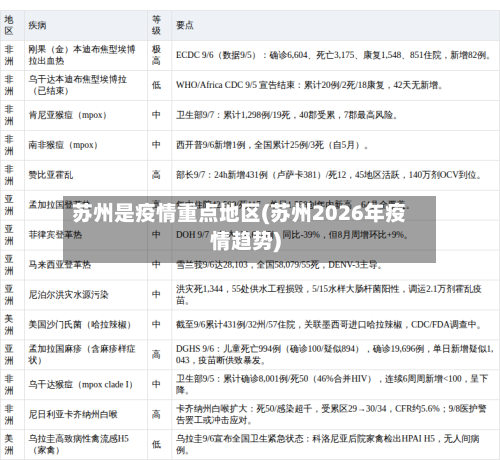Click 西开普9/6新增1例 text
500x460 pixels.
tap(272, 145)
